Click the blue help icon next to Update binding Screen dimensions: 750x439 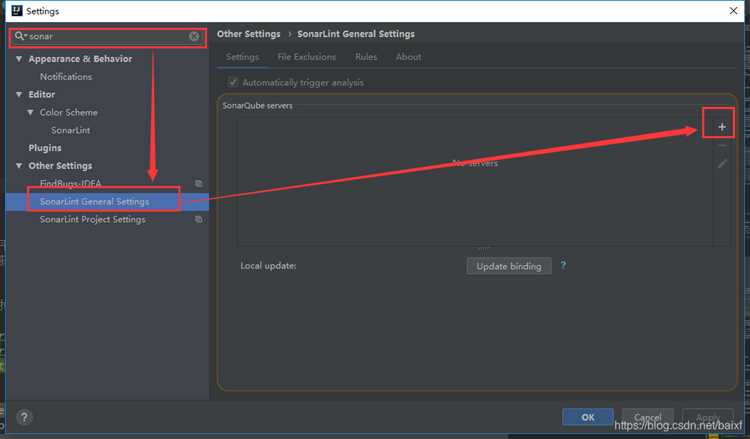563,265
